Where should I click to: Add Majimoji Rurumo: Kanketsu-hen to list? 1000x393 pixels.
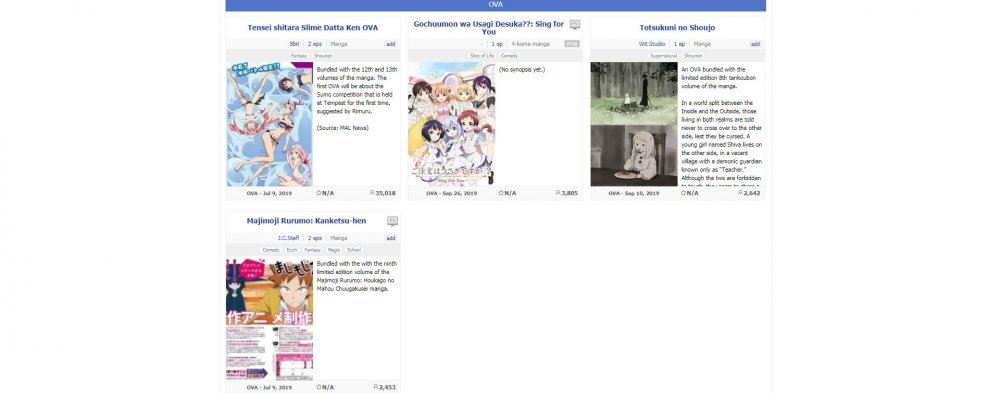pos(391,238)
